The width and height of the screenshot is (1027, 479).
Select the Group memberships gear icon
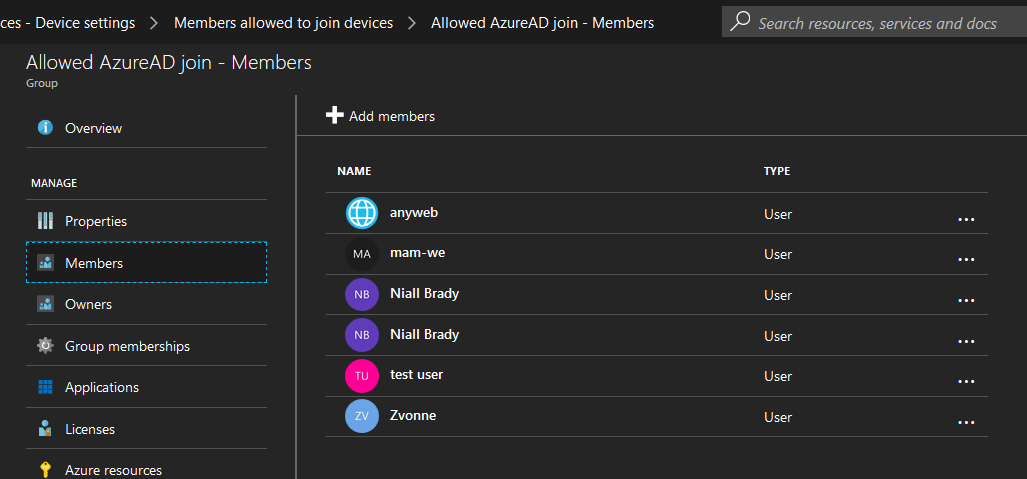[x=45, y=345]
